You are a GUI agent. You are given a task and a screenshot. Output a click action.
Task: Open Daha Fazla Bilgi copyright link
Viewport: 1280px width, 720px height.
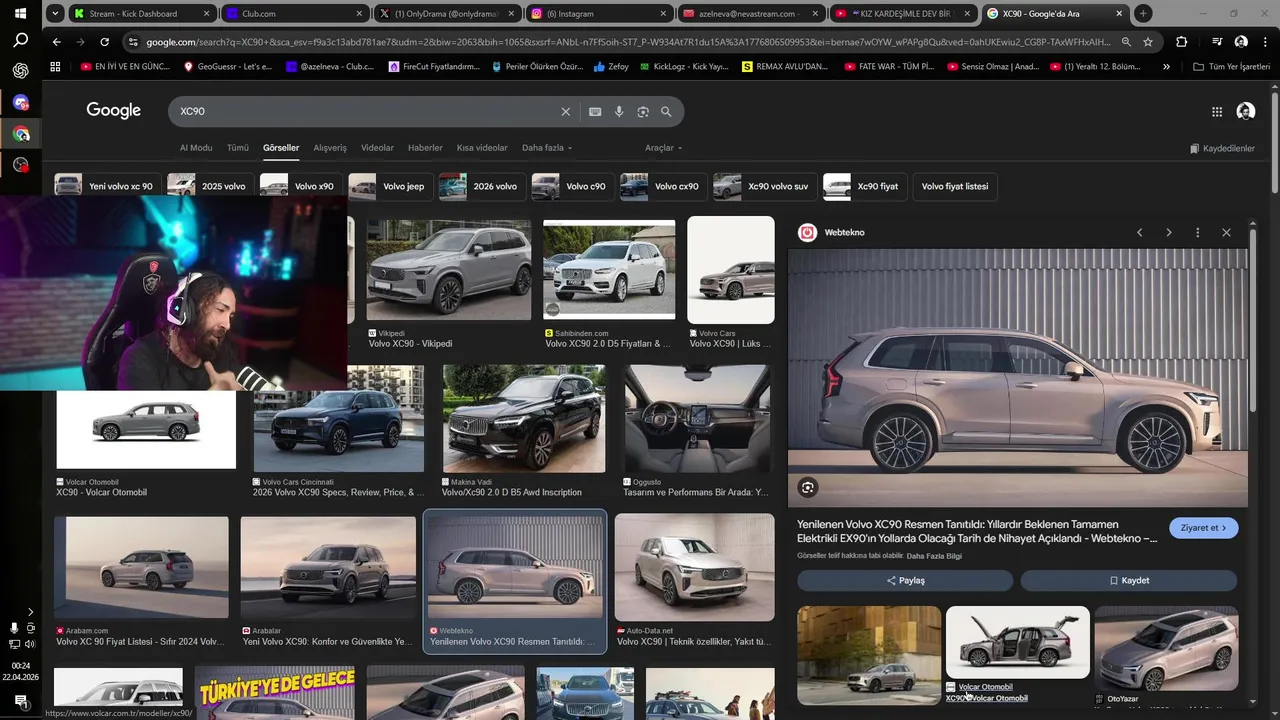[934, 556]
